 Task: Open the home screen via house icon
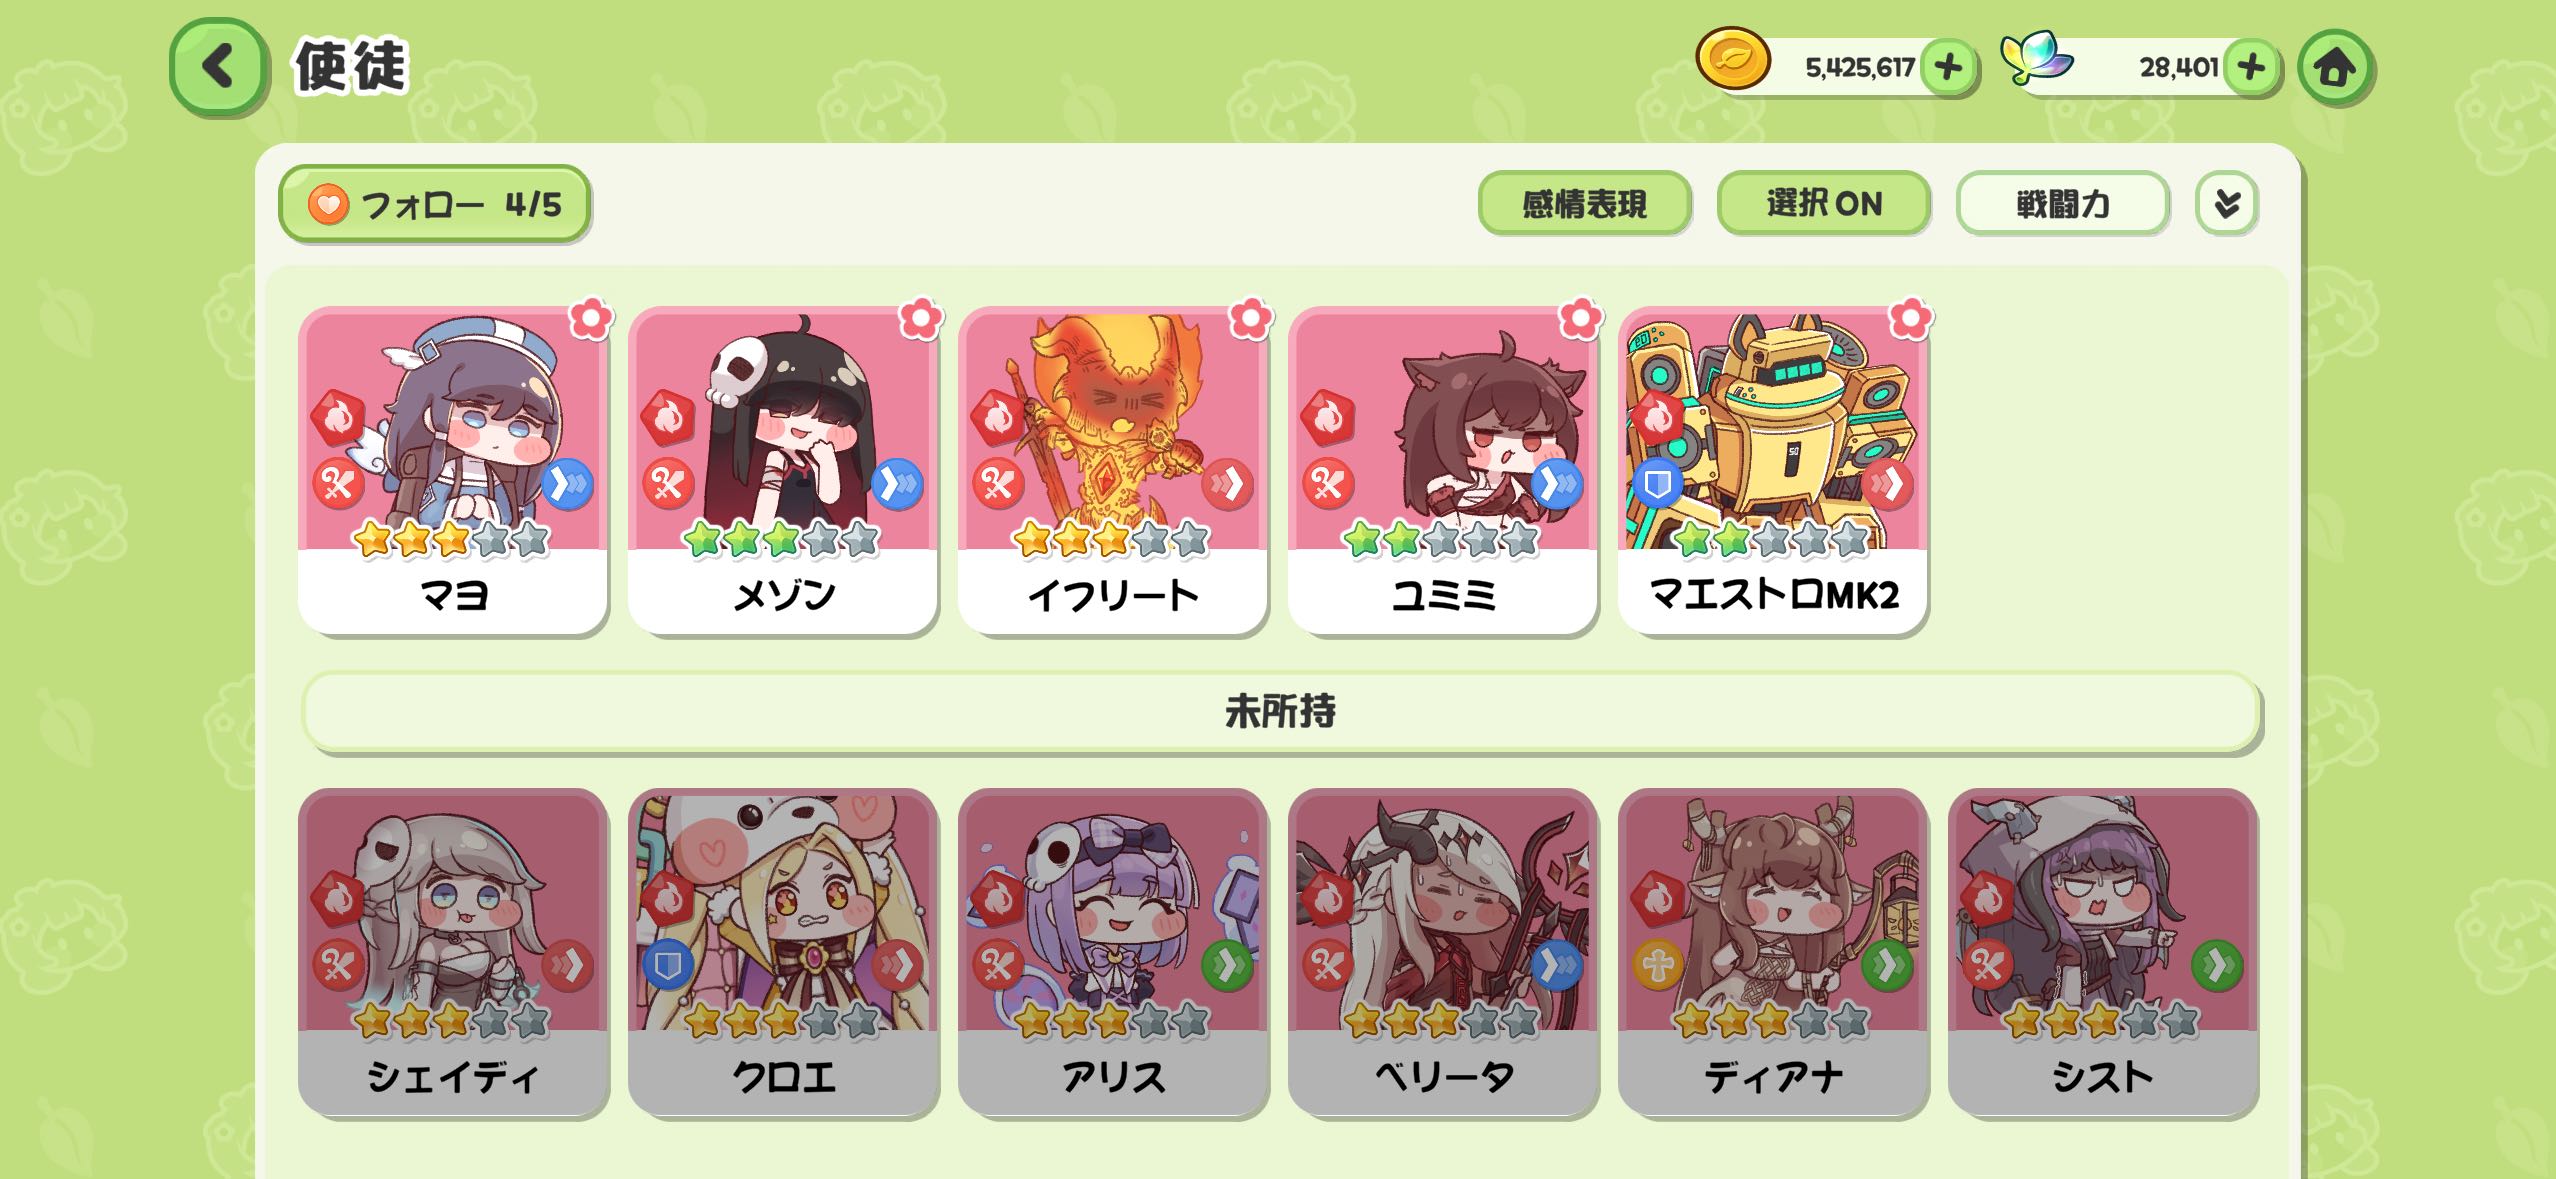(2336, 68)
